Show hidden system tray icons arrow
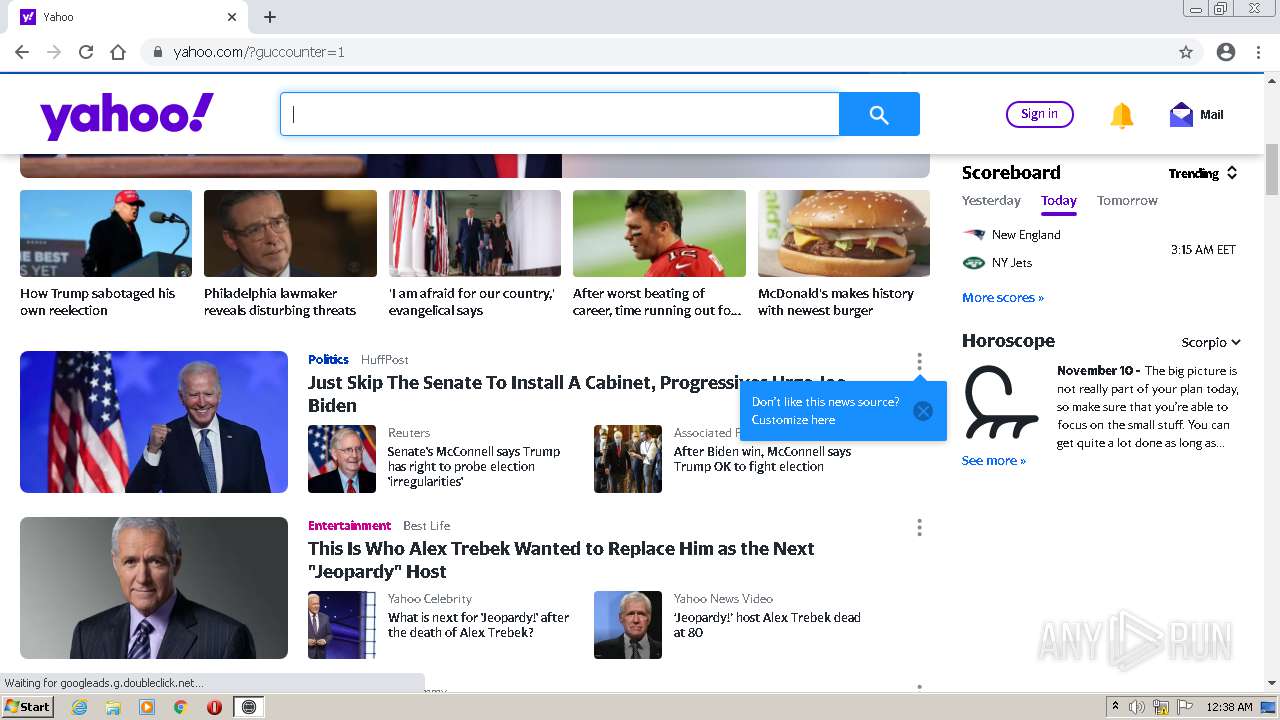 [x=1115, y=707]
